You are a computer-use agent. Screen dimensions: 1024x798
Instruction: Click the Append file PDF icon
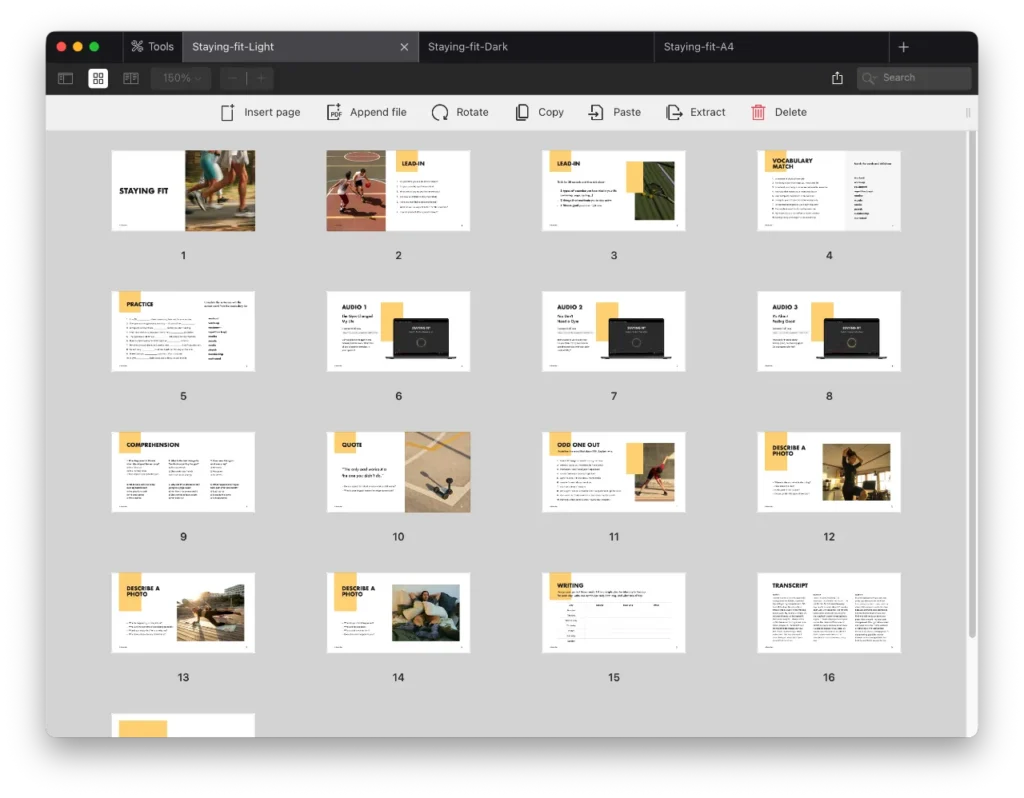pyautogui.click(x=334, y=112)
